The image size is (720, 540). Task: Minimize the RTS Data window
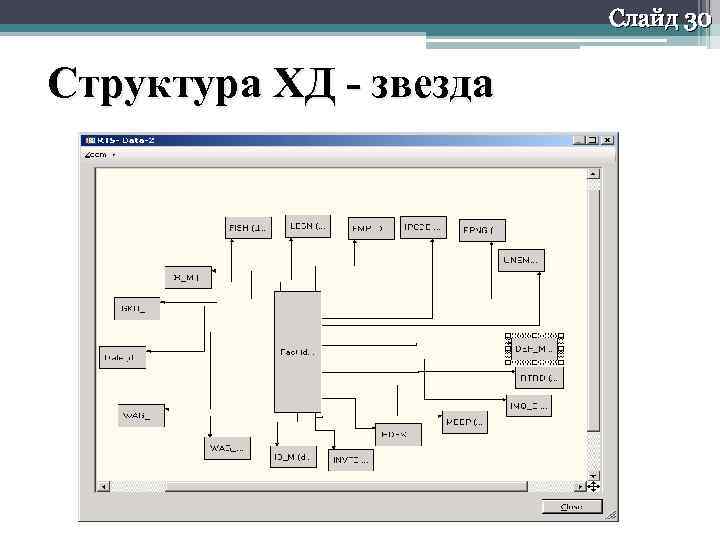pyautogui.click(x=579, y=140)
